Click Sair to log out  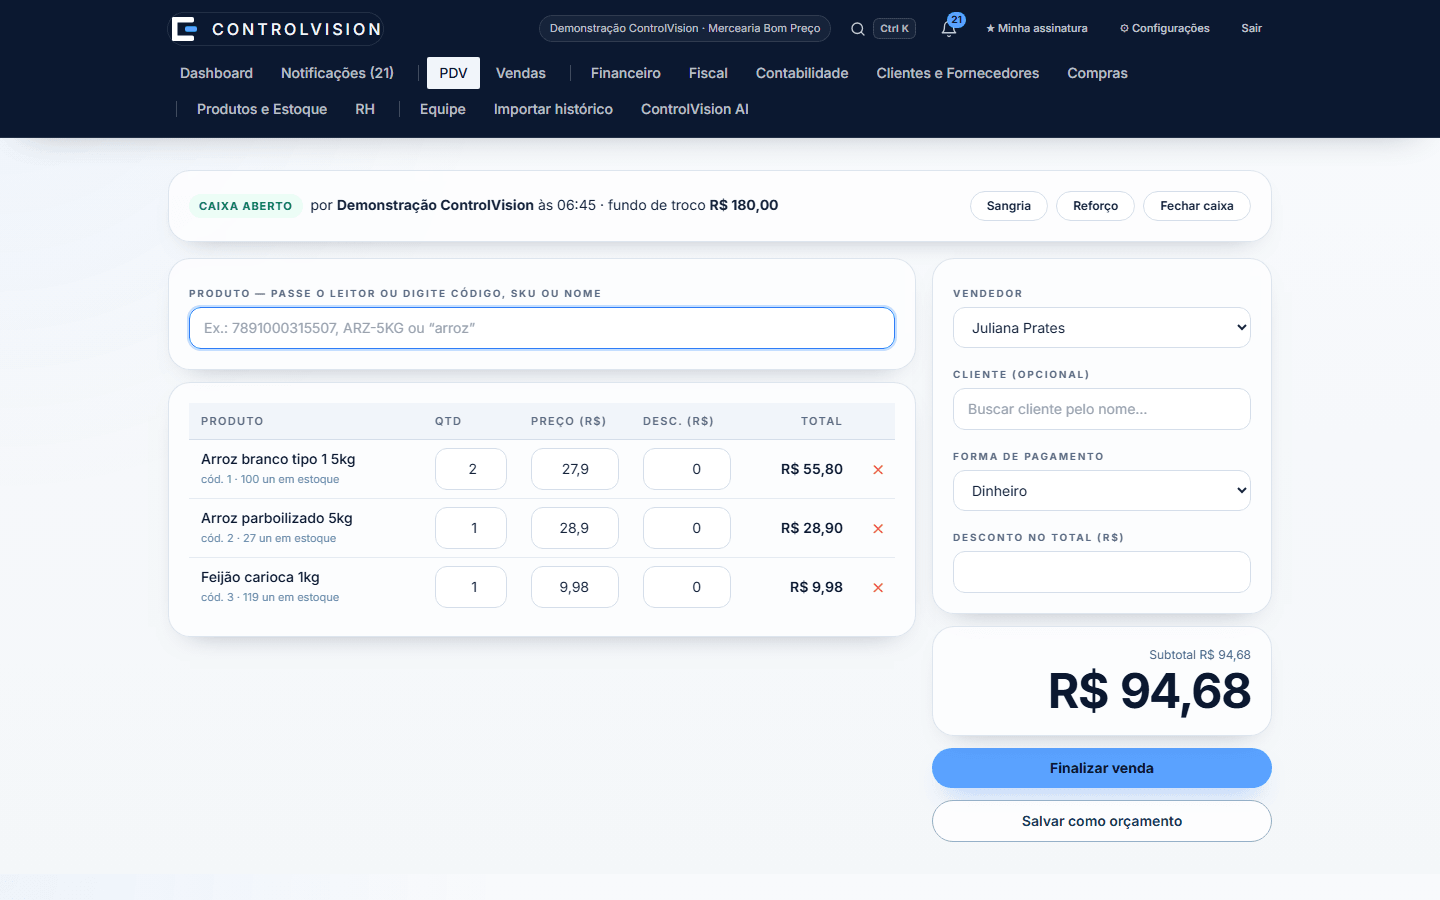1252,28
